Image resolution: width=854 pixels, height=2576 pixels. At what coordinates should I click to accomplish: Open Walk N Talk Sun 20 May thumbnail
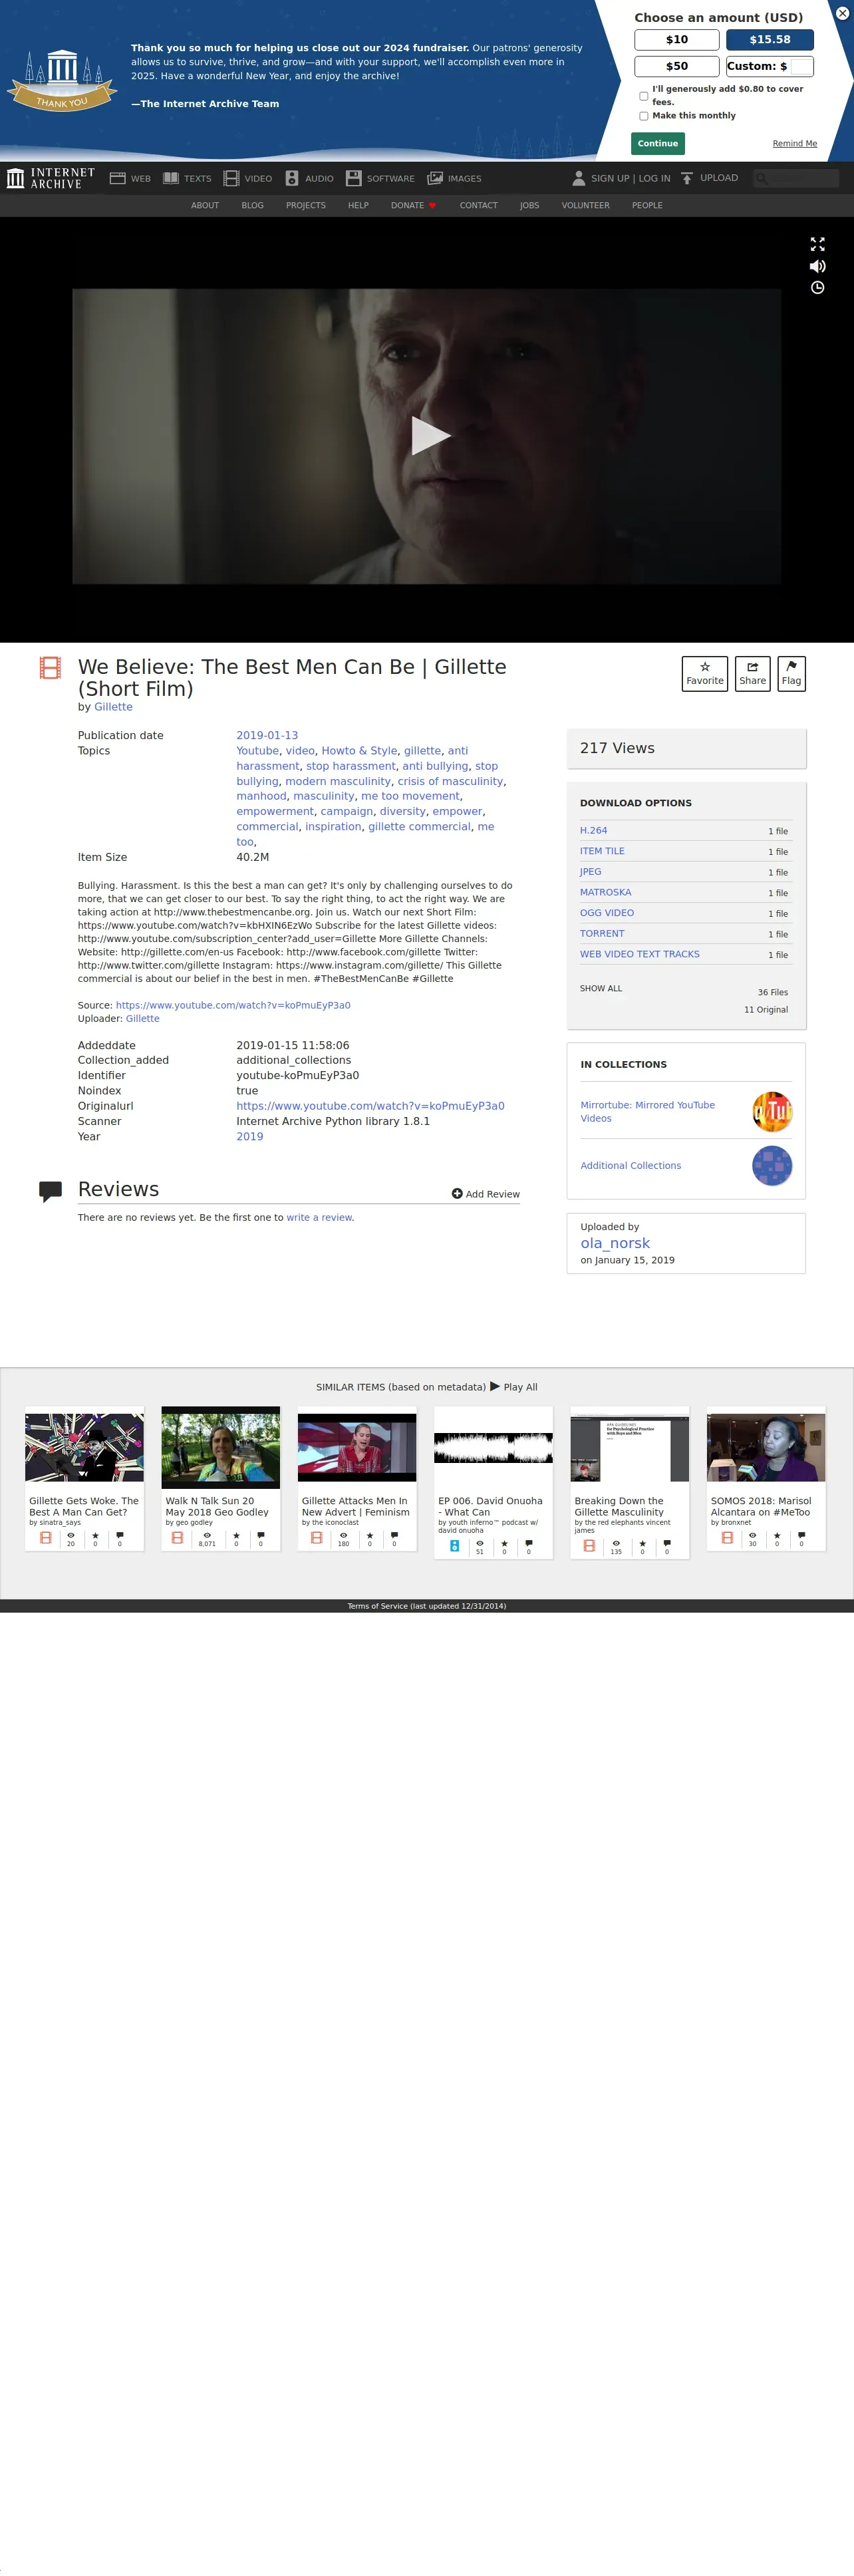221,1447
